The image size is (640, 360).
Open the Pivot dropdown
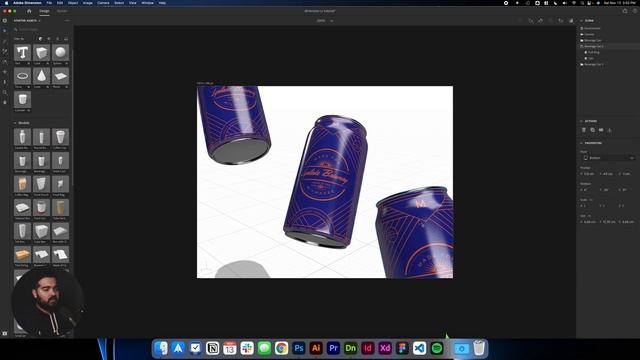tap(608, 158)
